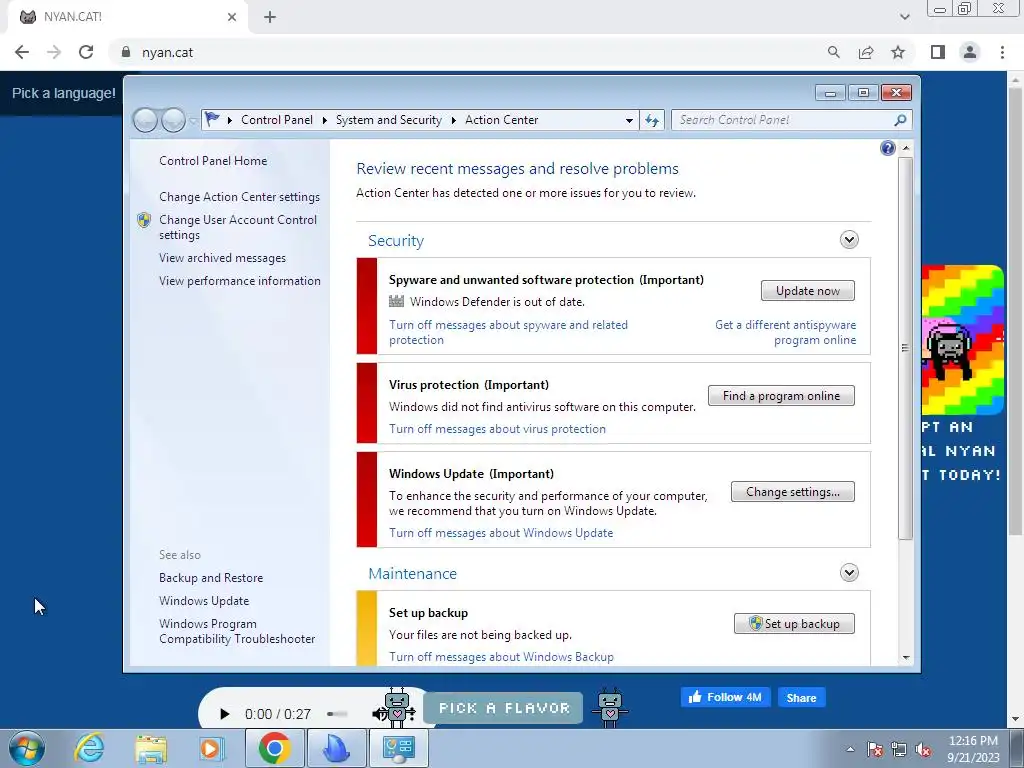Go back with the browser back arrow
This screenshot has height=768, width=1024.
click(22, 52)
